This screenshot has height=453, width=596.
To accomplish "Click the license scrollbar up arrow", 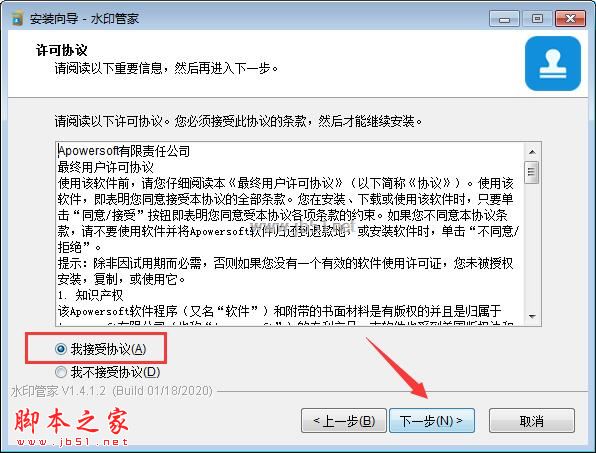I will point(532,152).
